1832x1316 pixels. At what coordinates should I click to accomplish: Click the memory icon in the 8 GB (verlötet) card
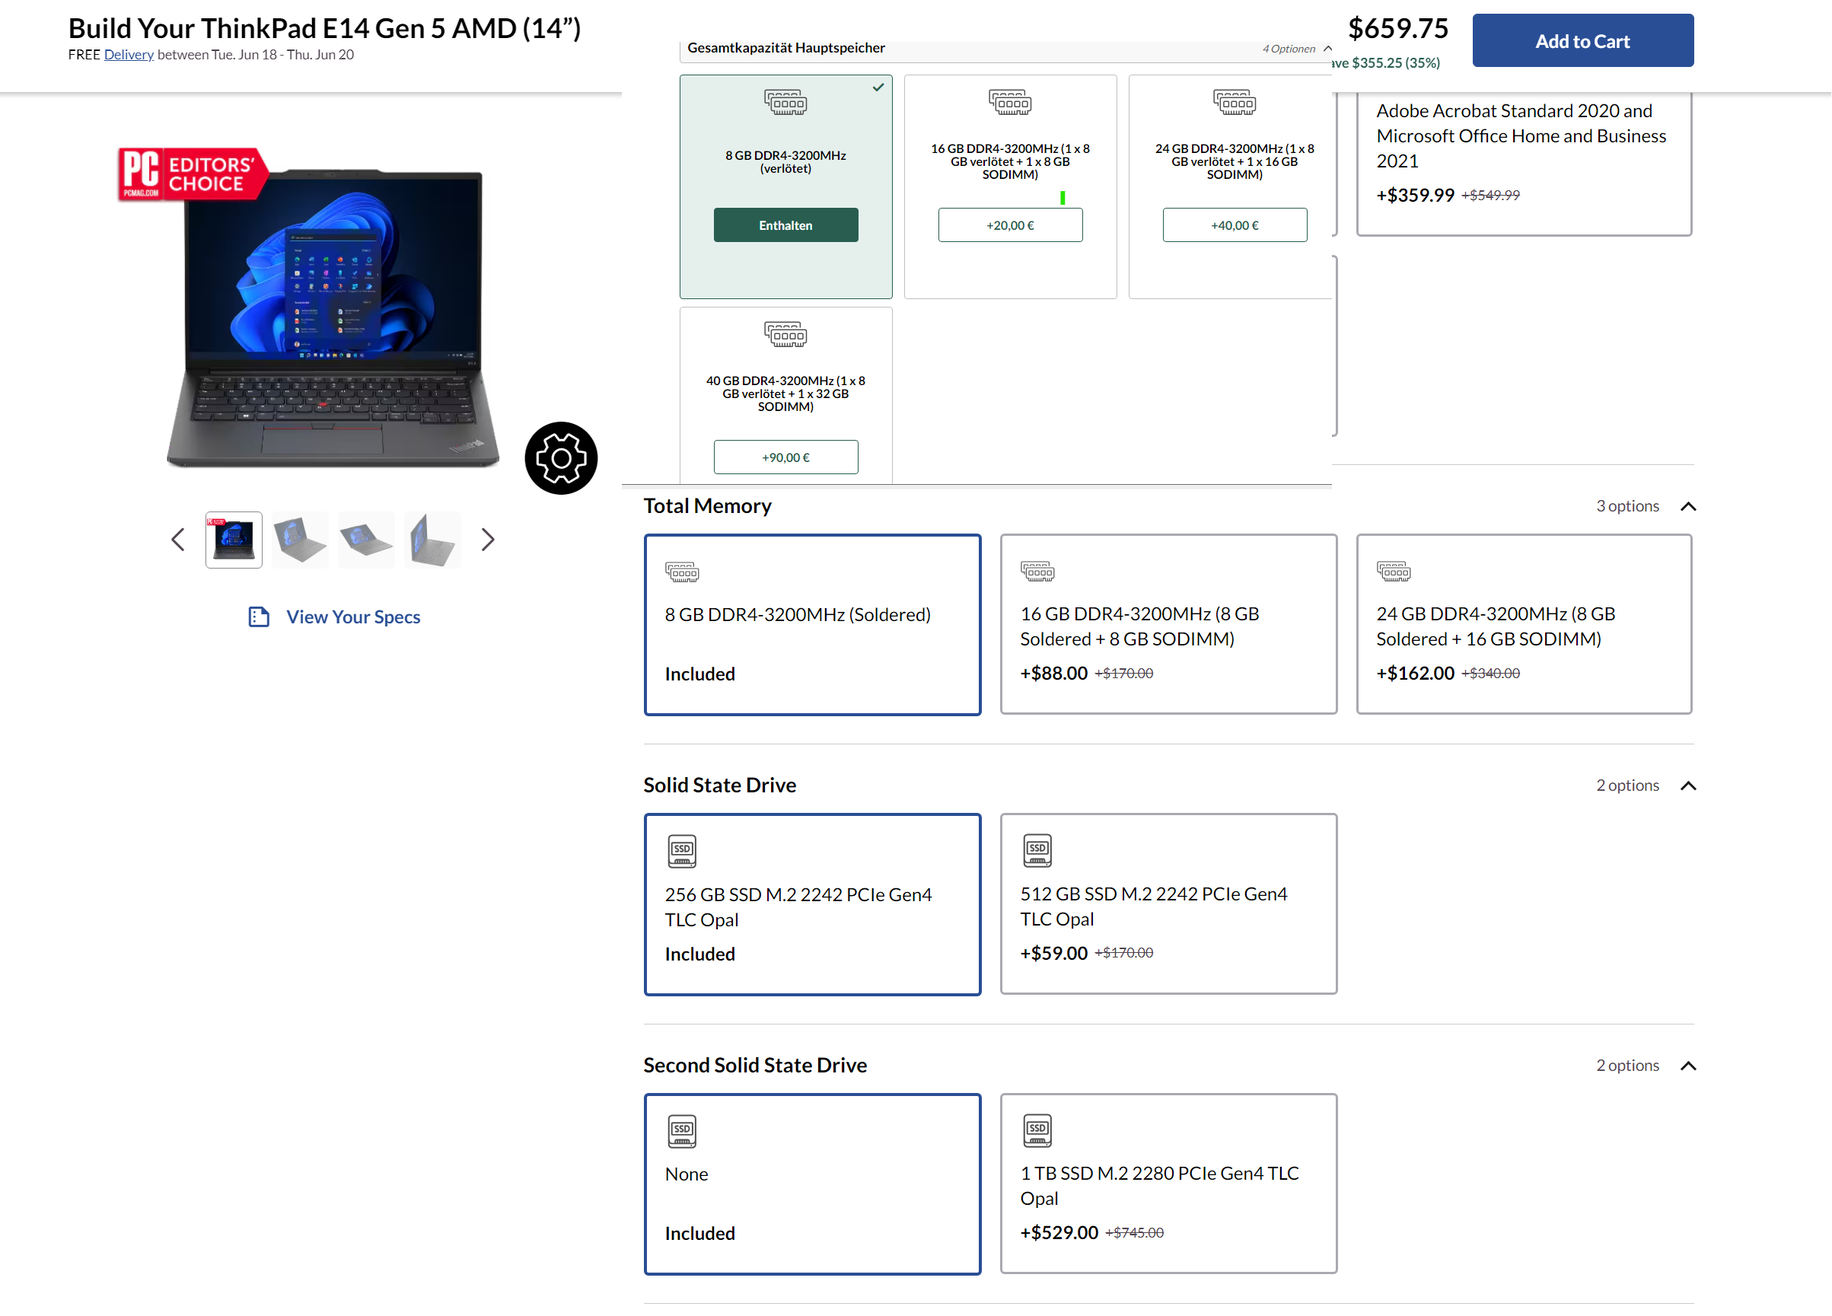coord(786,102)
